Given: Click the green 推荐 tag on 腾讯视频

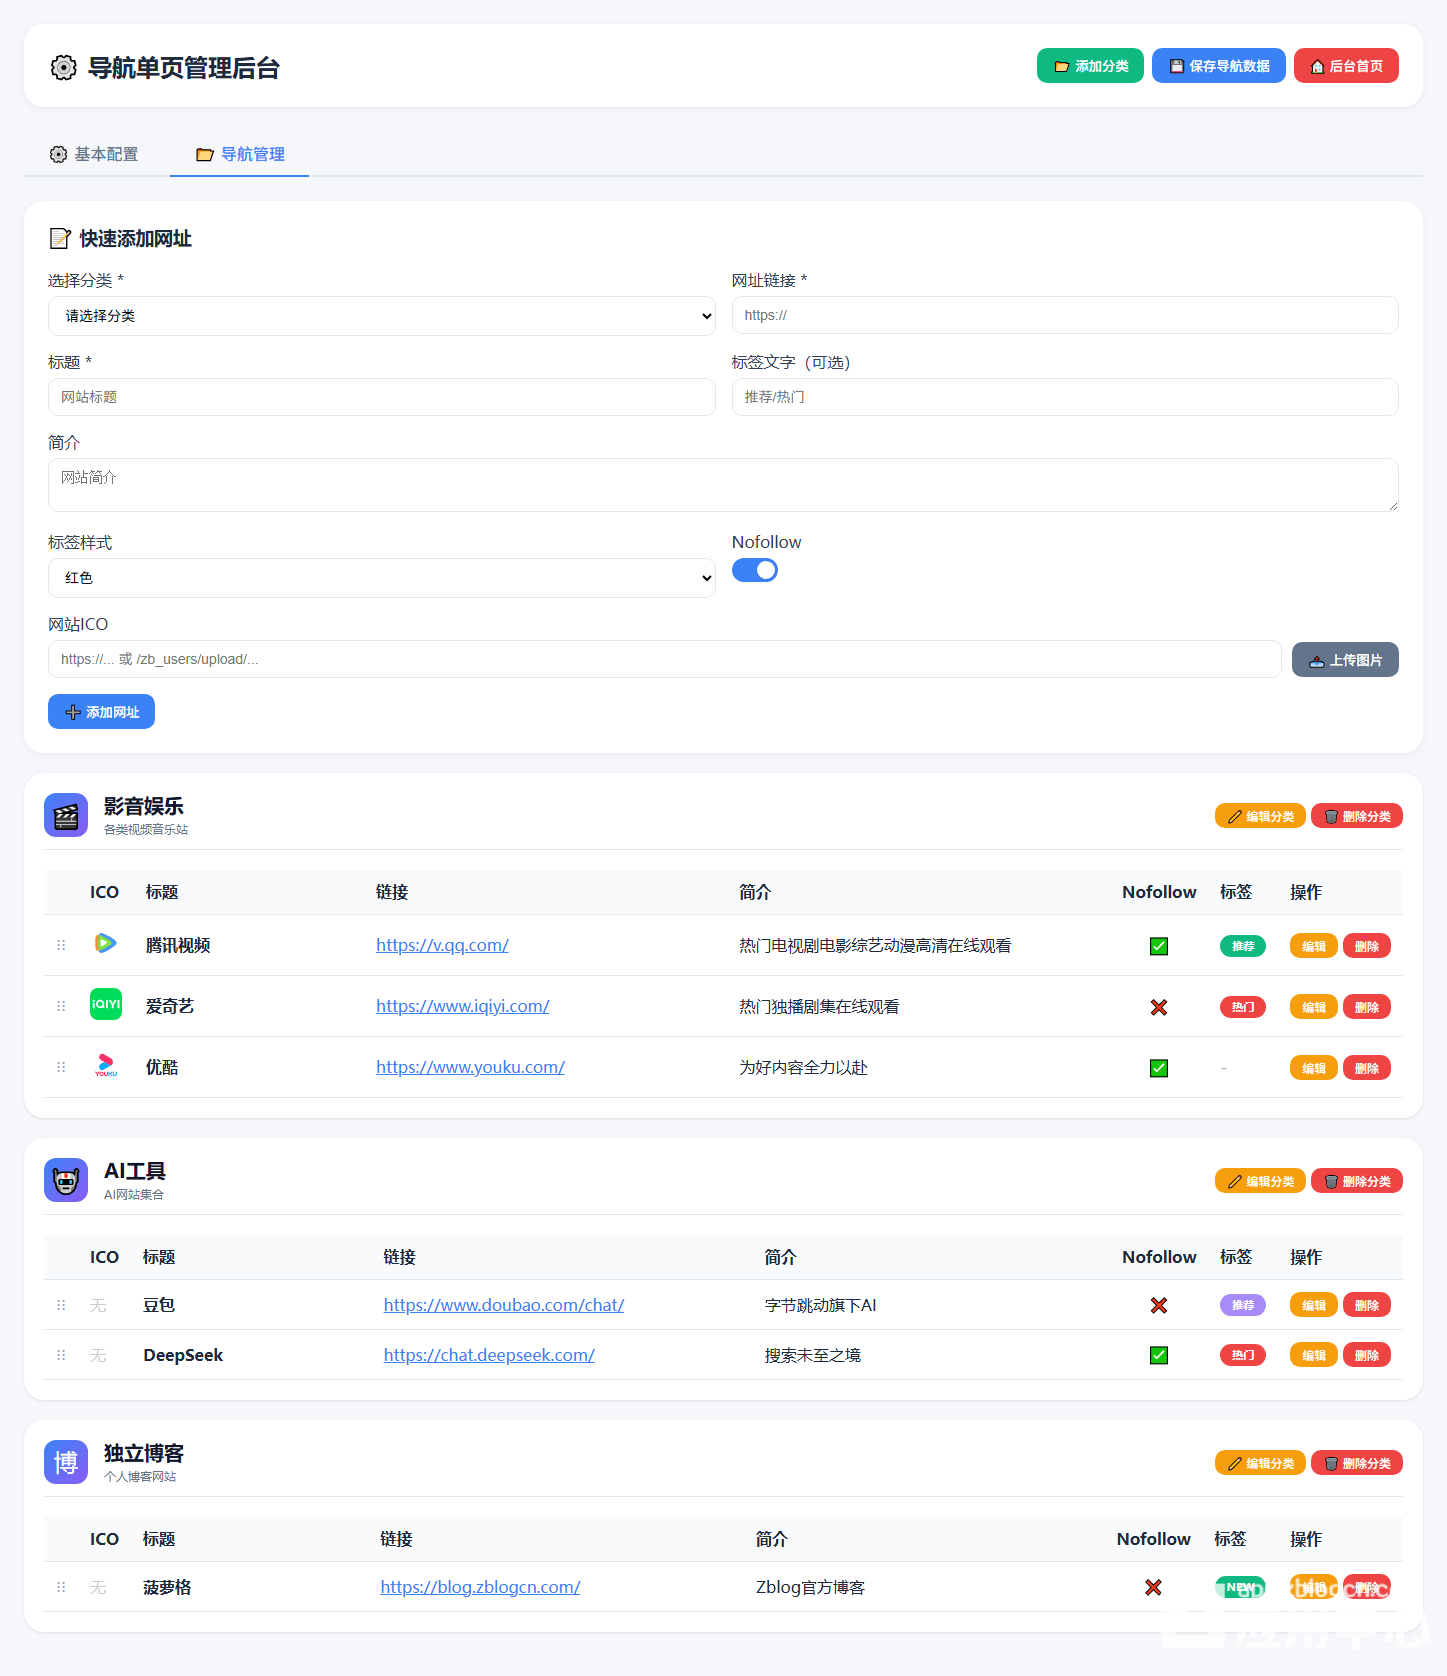Looking at the screenshot, I should tap(1242, 946).
